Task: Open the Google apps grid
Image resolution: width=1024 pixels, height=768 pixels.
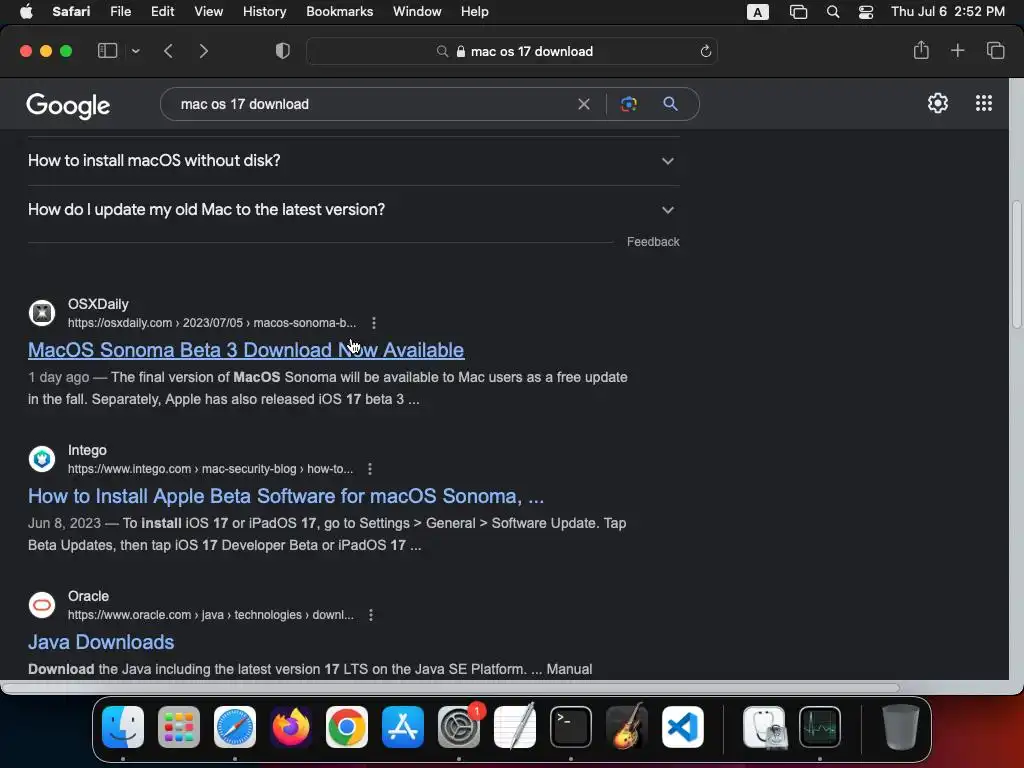Action: click(x=984, y=103)
